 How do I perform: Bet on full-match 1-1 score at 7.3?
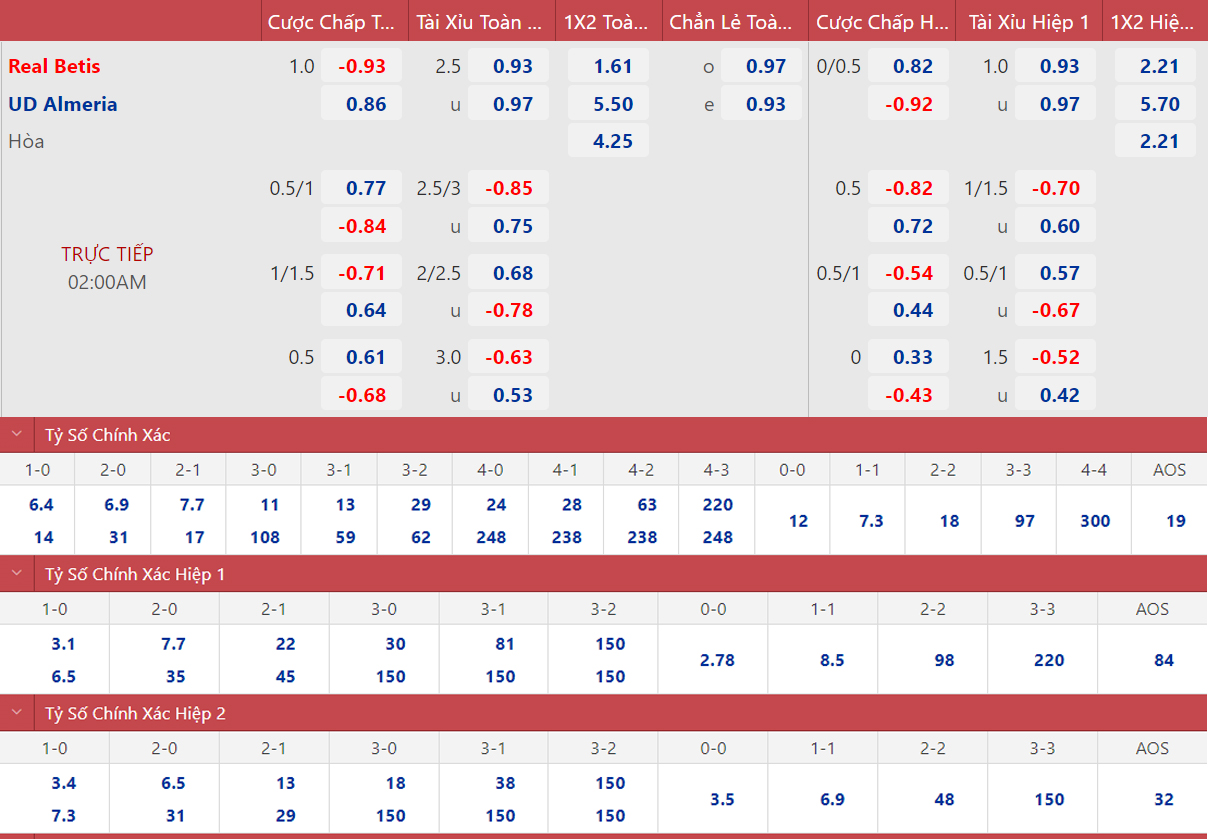(870, 521)
